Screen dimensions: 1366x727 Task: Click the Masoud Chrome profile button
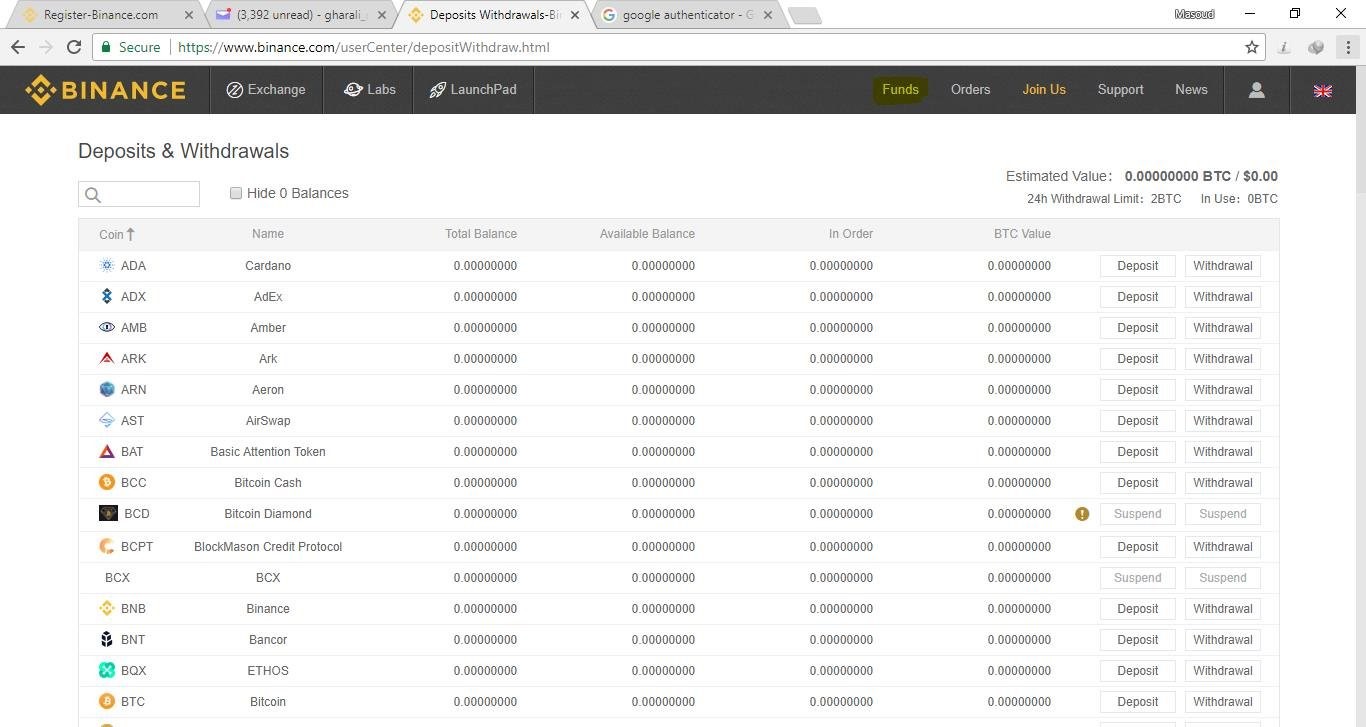(1196, 14)
